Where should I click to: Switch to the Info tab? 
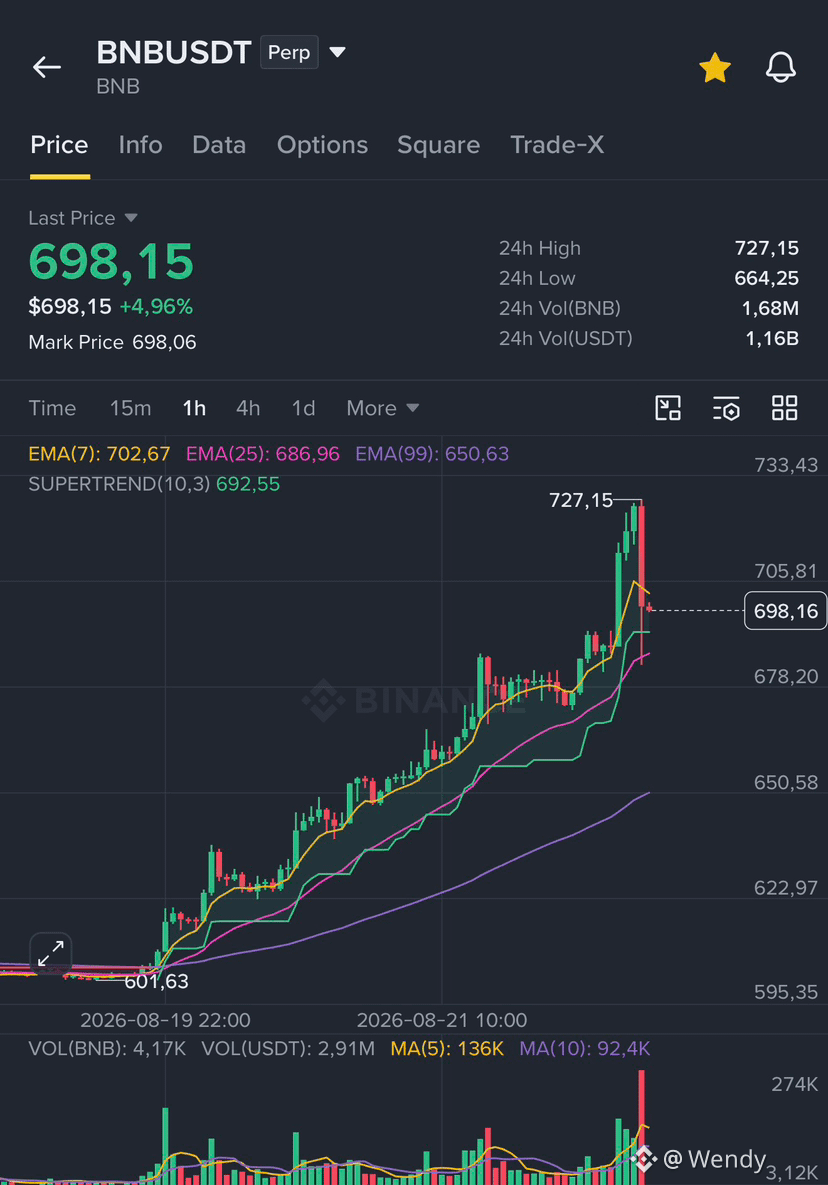(x=141, y=144)
